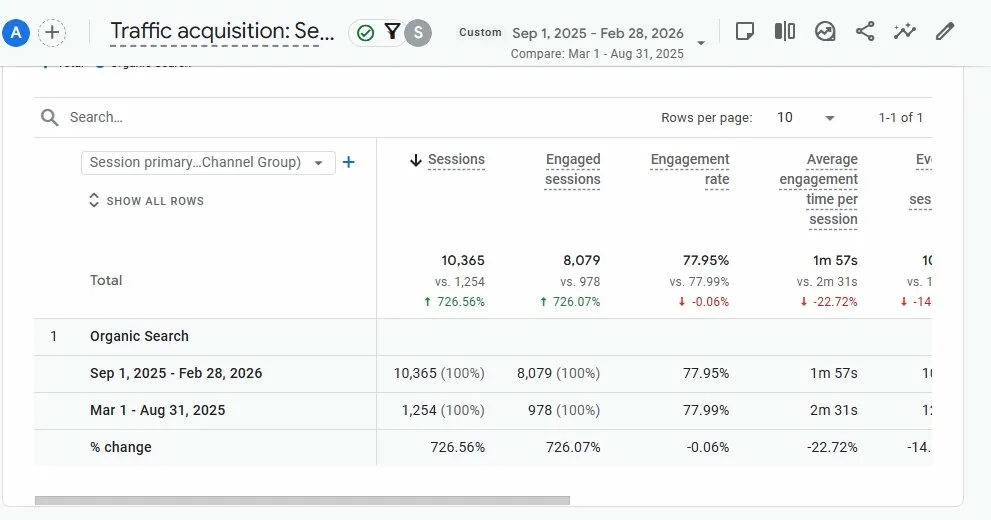Screen dimensions: 991x520
Task: Sort by Average engagement time per session
Action: [818, 190]
